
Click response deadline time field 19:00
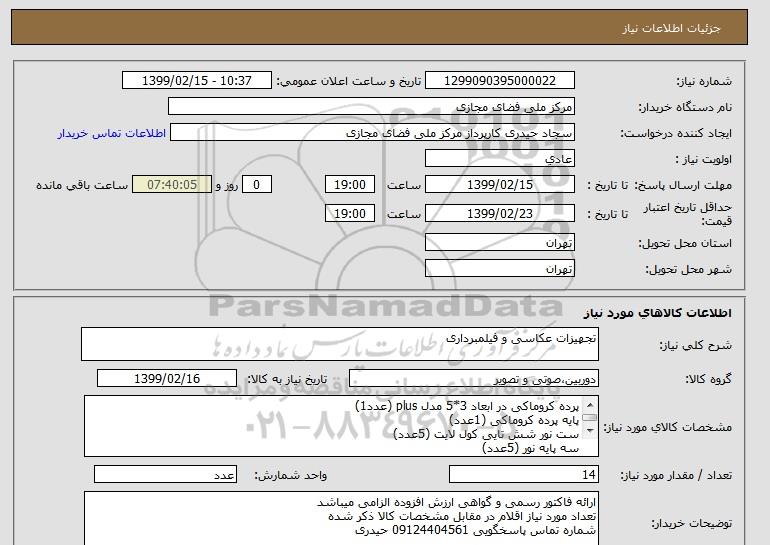(350, 185)
